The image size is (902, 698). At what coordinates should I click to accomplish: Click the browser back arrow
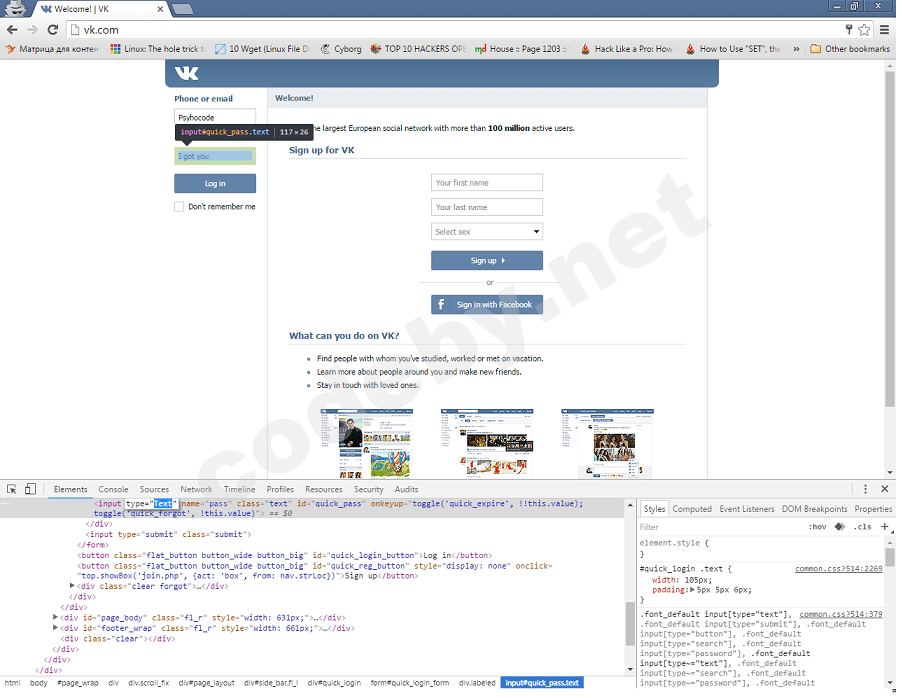[x=12, y=30]
